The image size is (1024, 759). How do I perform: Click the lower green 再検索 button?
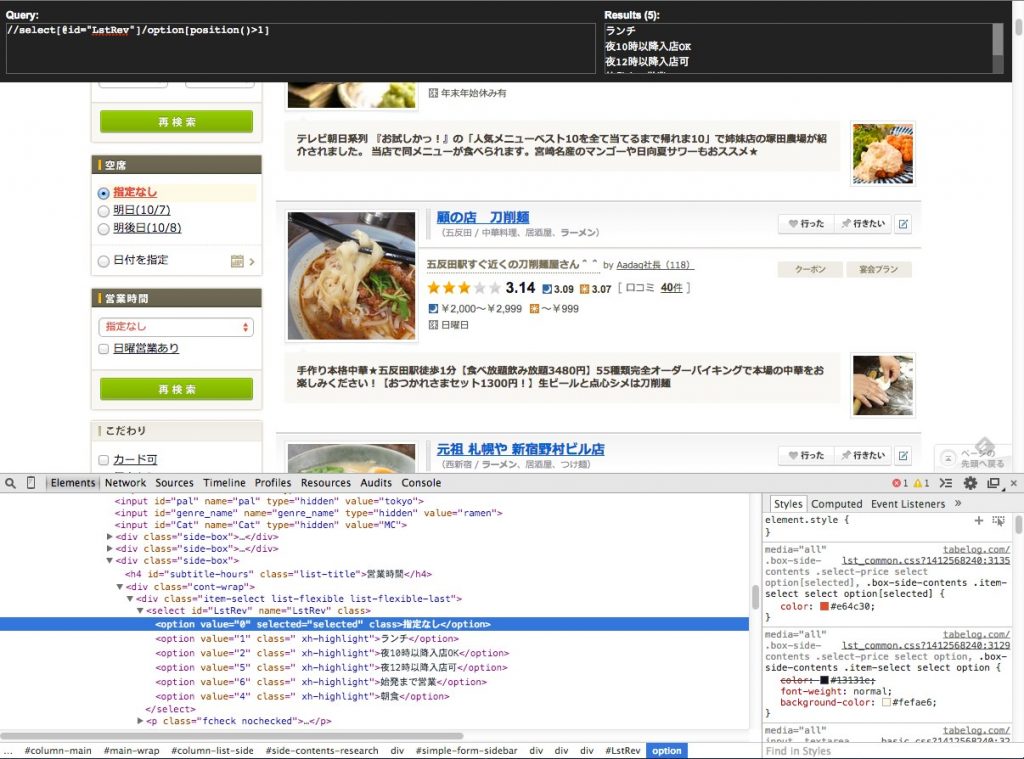coord(176,389)
